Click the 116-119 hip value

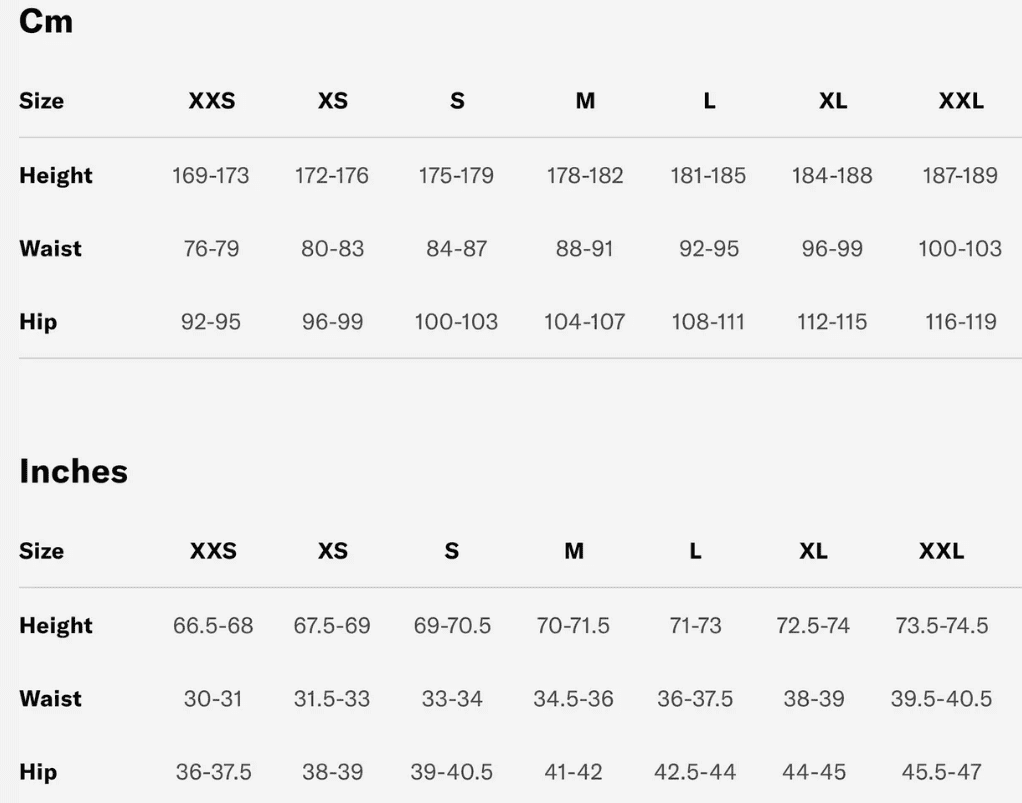pyautogui.click(x=960, y=322)
